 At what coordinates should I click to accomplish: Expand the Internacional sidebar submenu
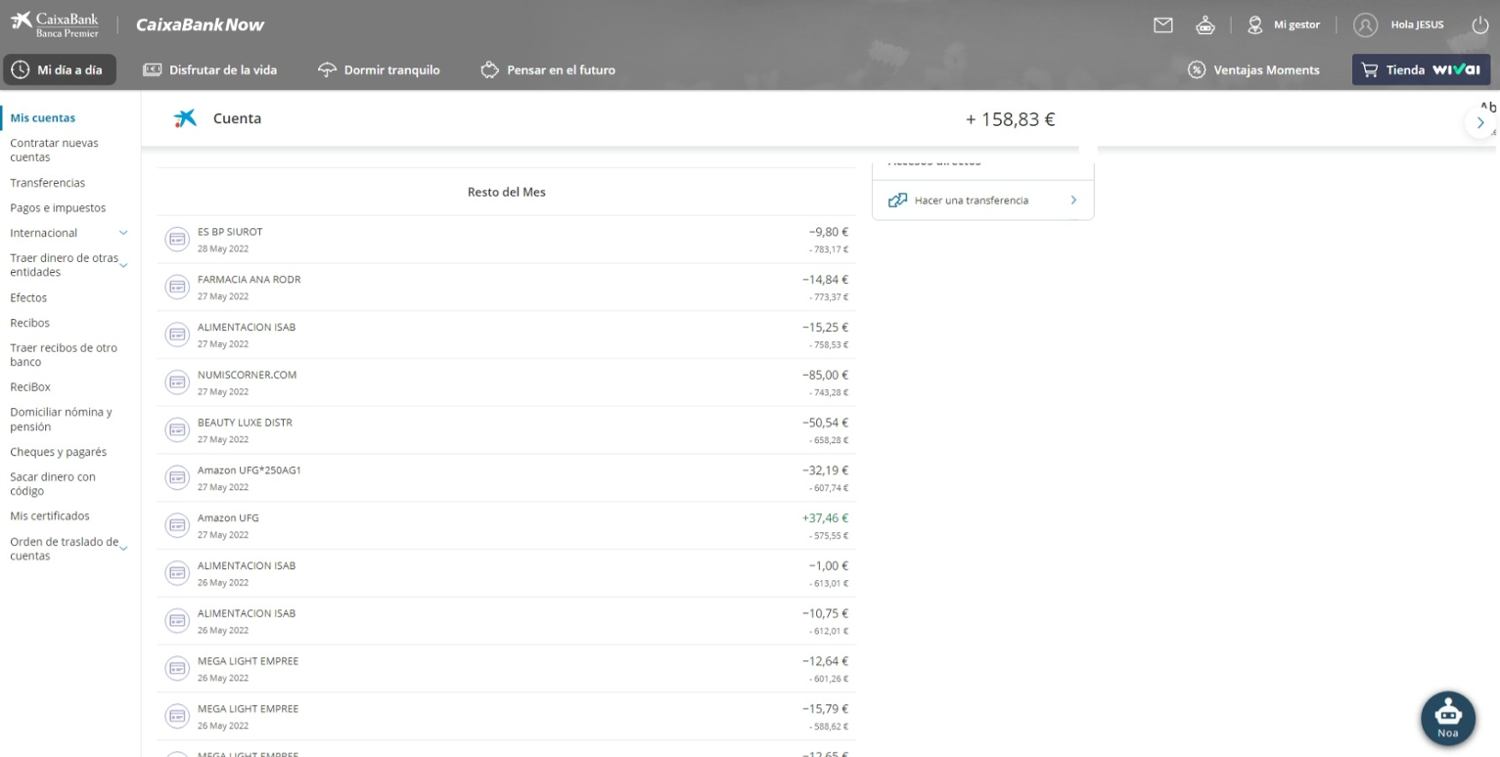123,233
